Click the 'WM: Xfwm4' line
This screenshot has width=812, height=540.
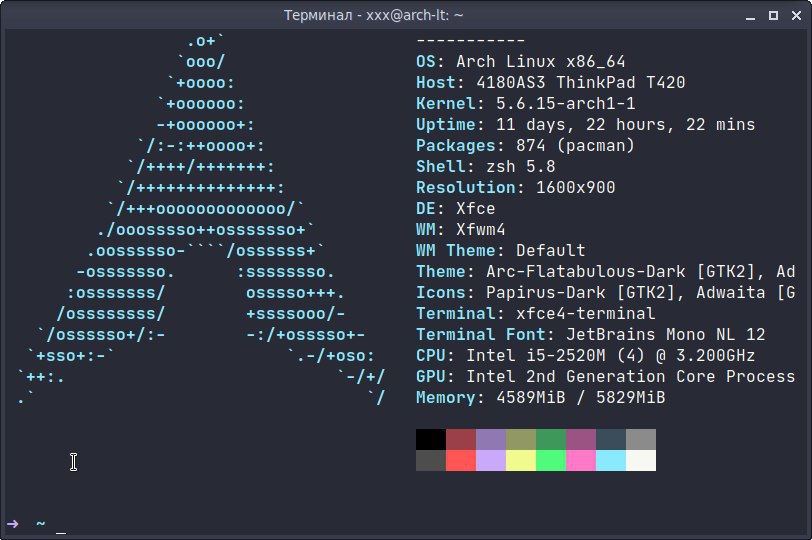460,229
